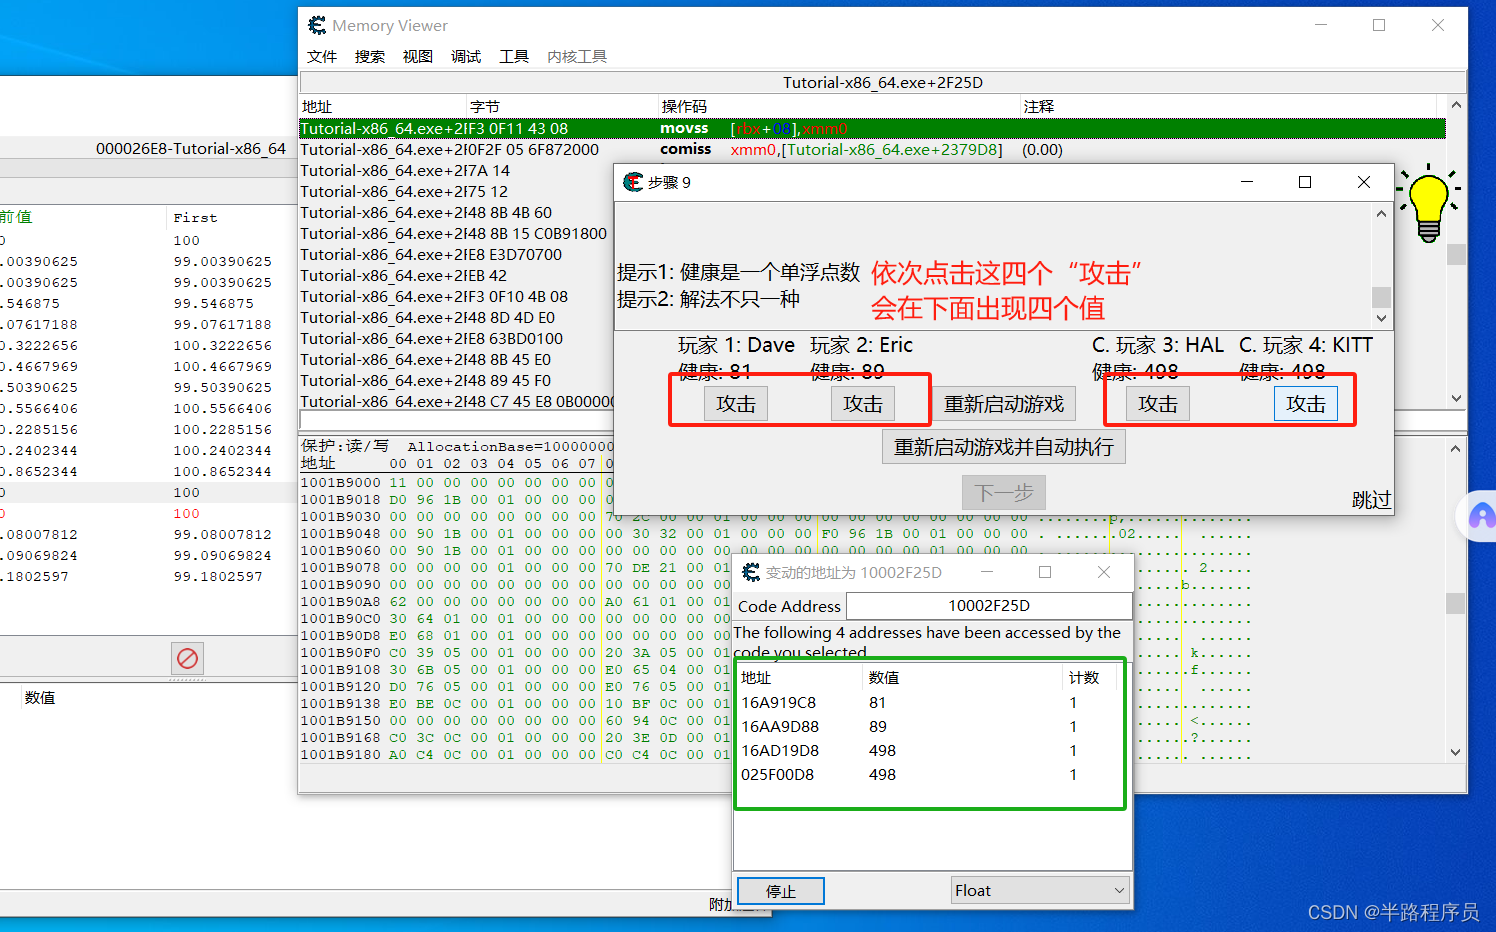Click the disabled 下一步 button
Screen dimensions: 1496x932
(1004, 493)
